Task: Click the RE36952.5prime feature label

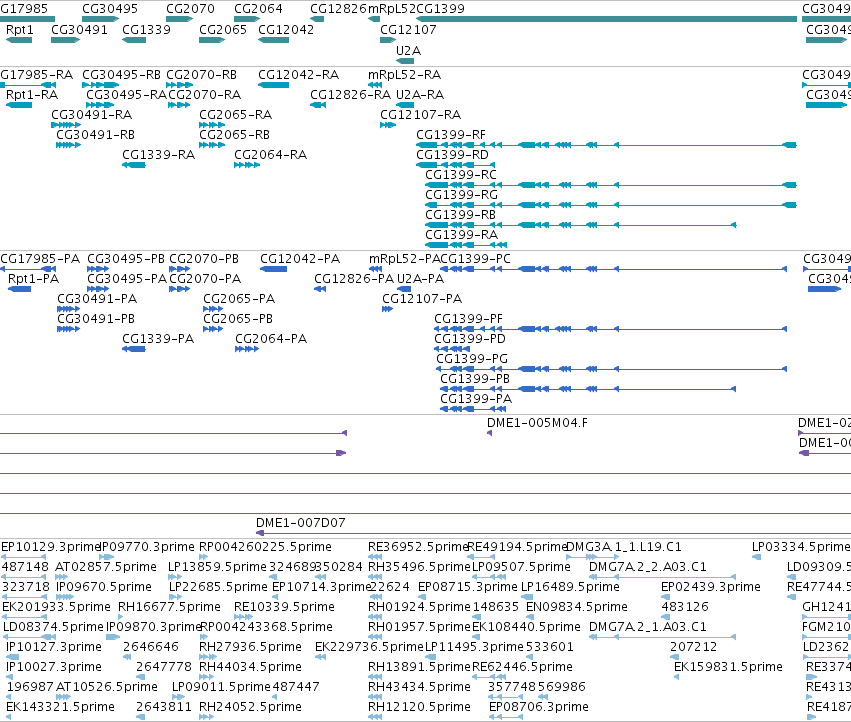Action: [x=418, y=547]
